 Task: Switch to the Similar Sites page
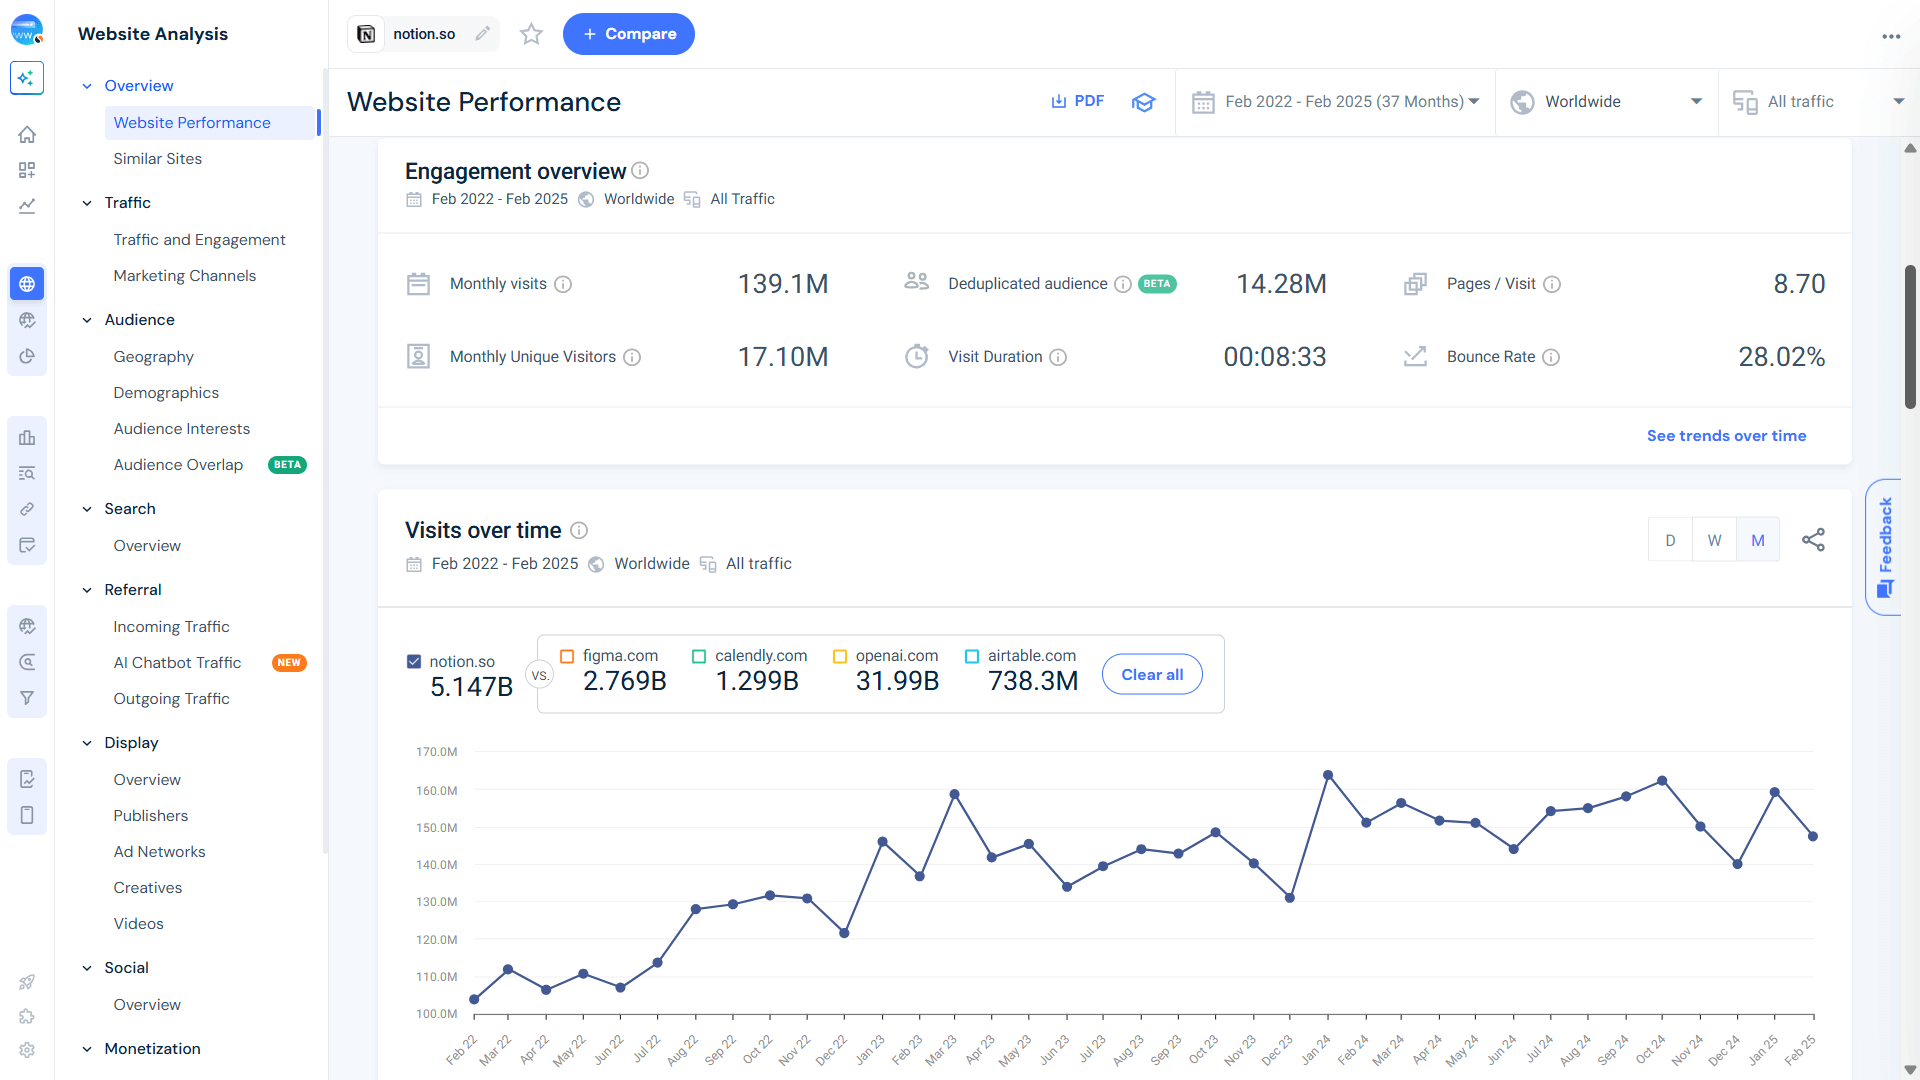pos(157,158)
